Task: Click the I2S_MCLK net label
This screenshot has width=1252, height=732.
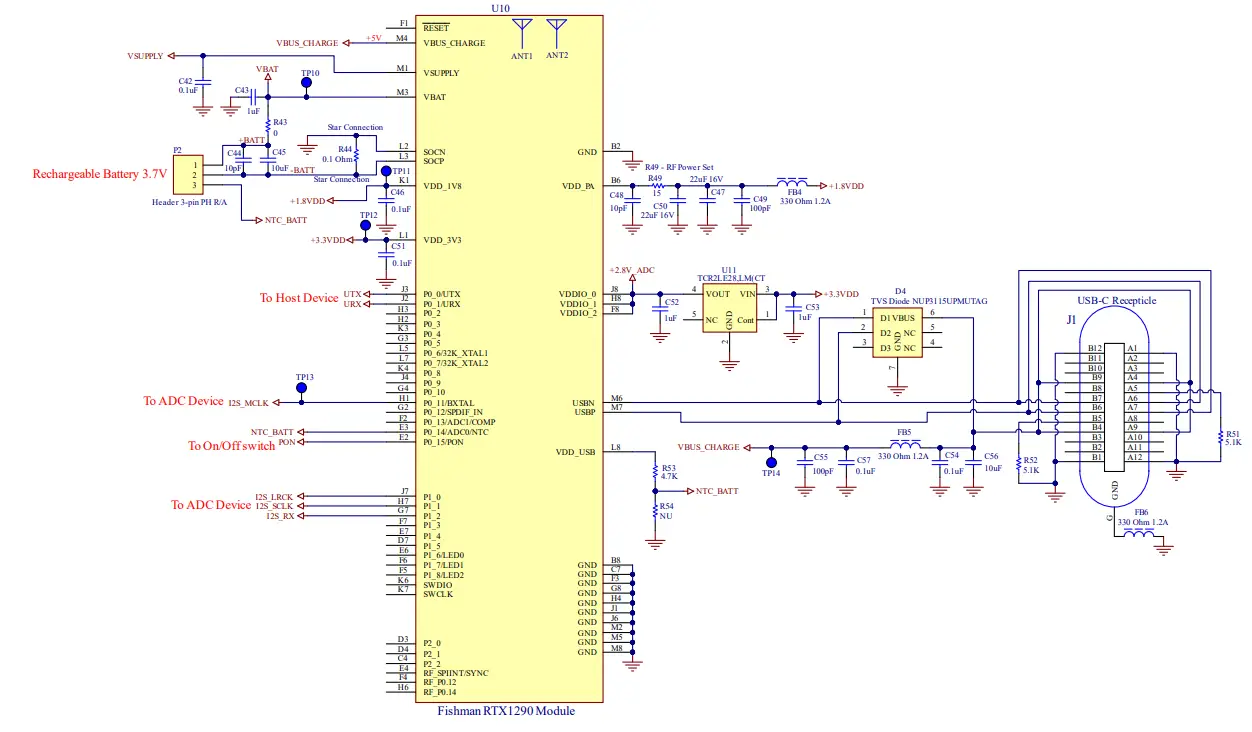Action: tap(250, 402)
